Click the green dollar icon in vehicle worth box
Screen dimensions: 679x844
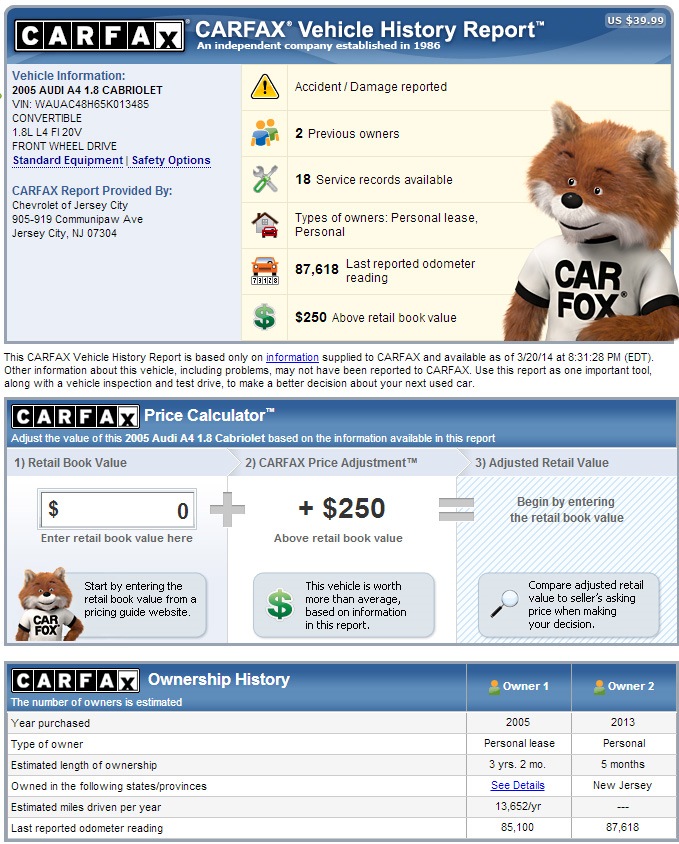coord(280,604)
